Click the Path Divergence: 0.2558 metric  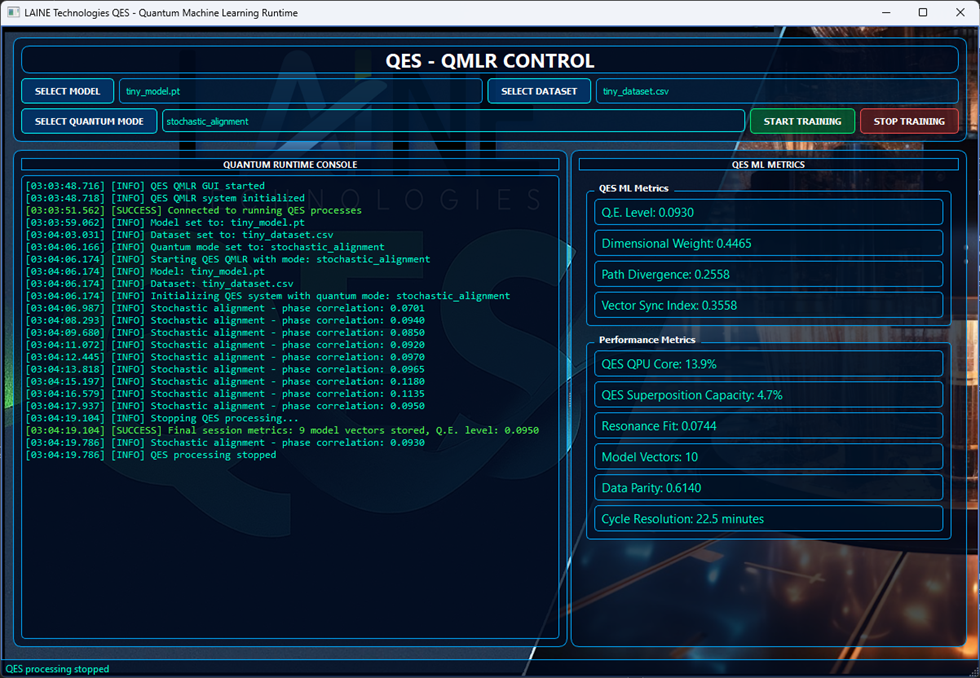tap(768, 274)
